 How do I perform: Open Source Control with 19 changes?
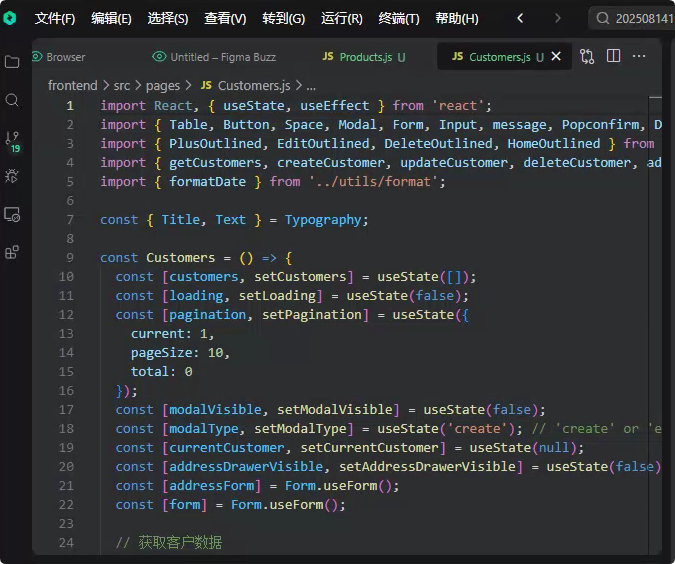(12, 141)
